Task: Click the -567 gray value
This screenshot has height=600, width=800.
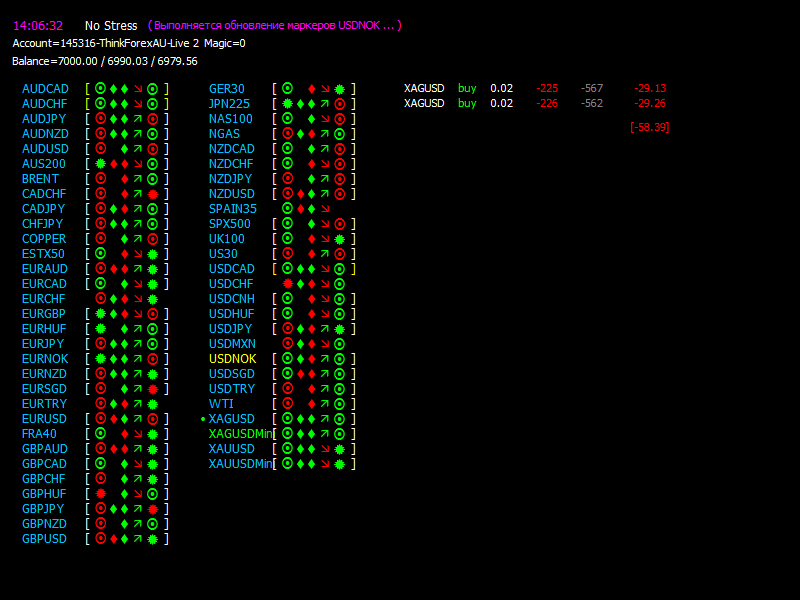Action: click(x=592, y=88)
